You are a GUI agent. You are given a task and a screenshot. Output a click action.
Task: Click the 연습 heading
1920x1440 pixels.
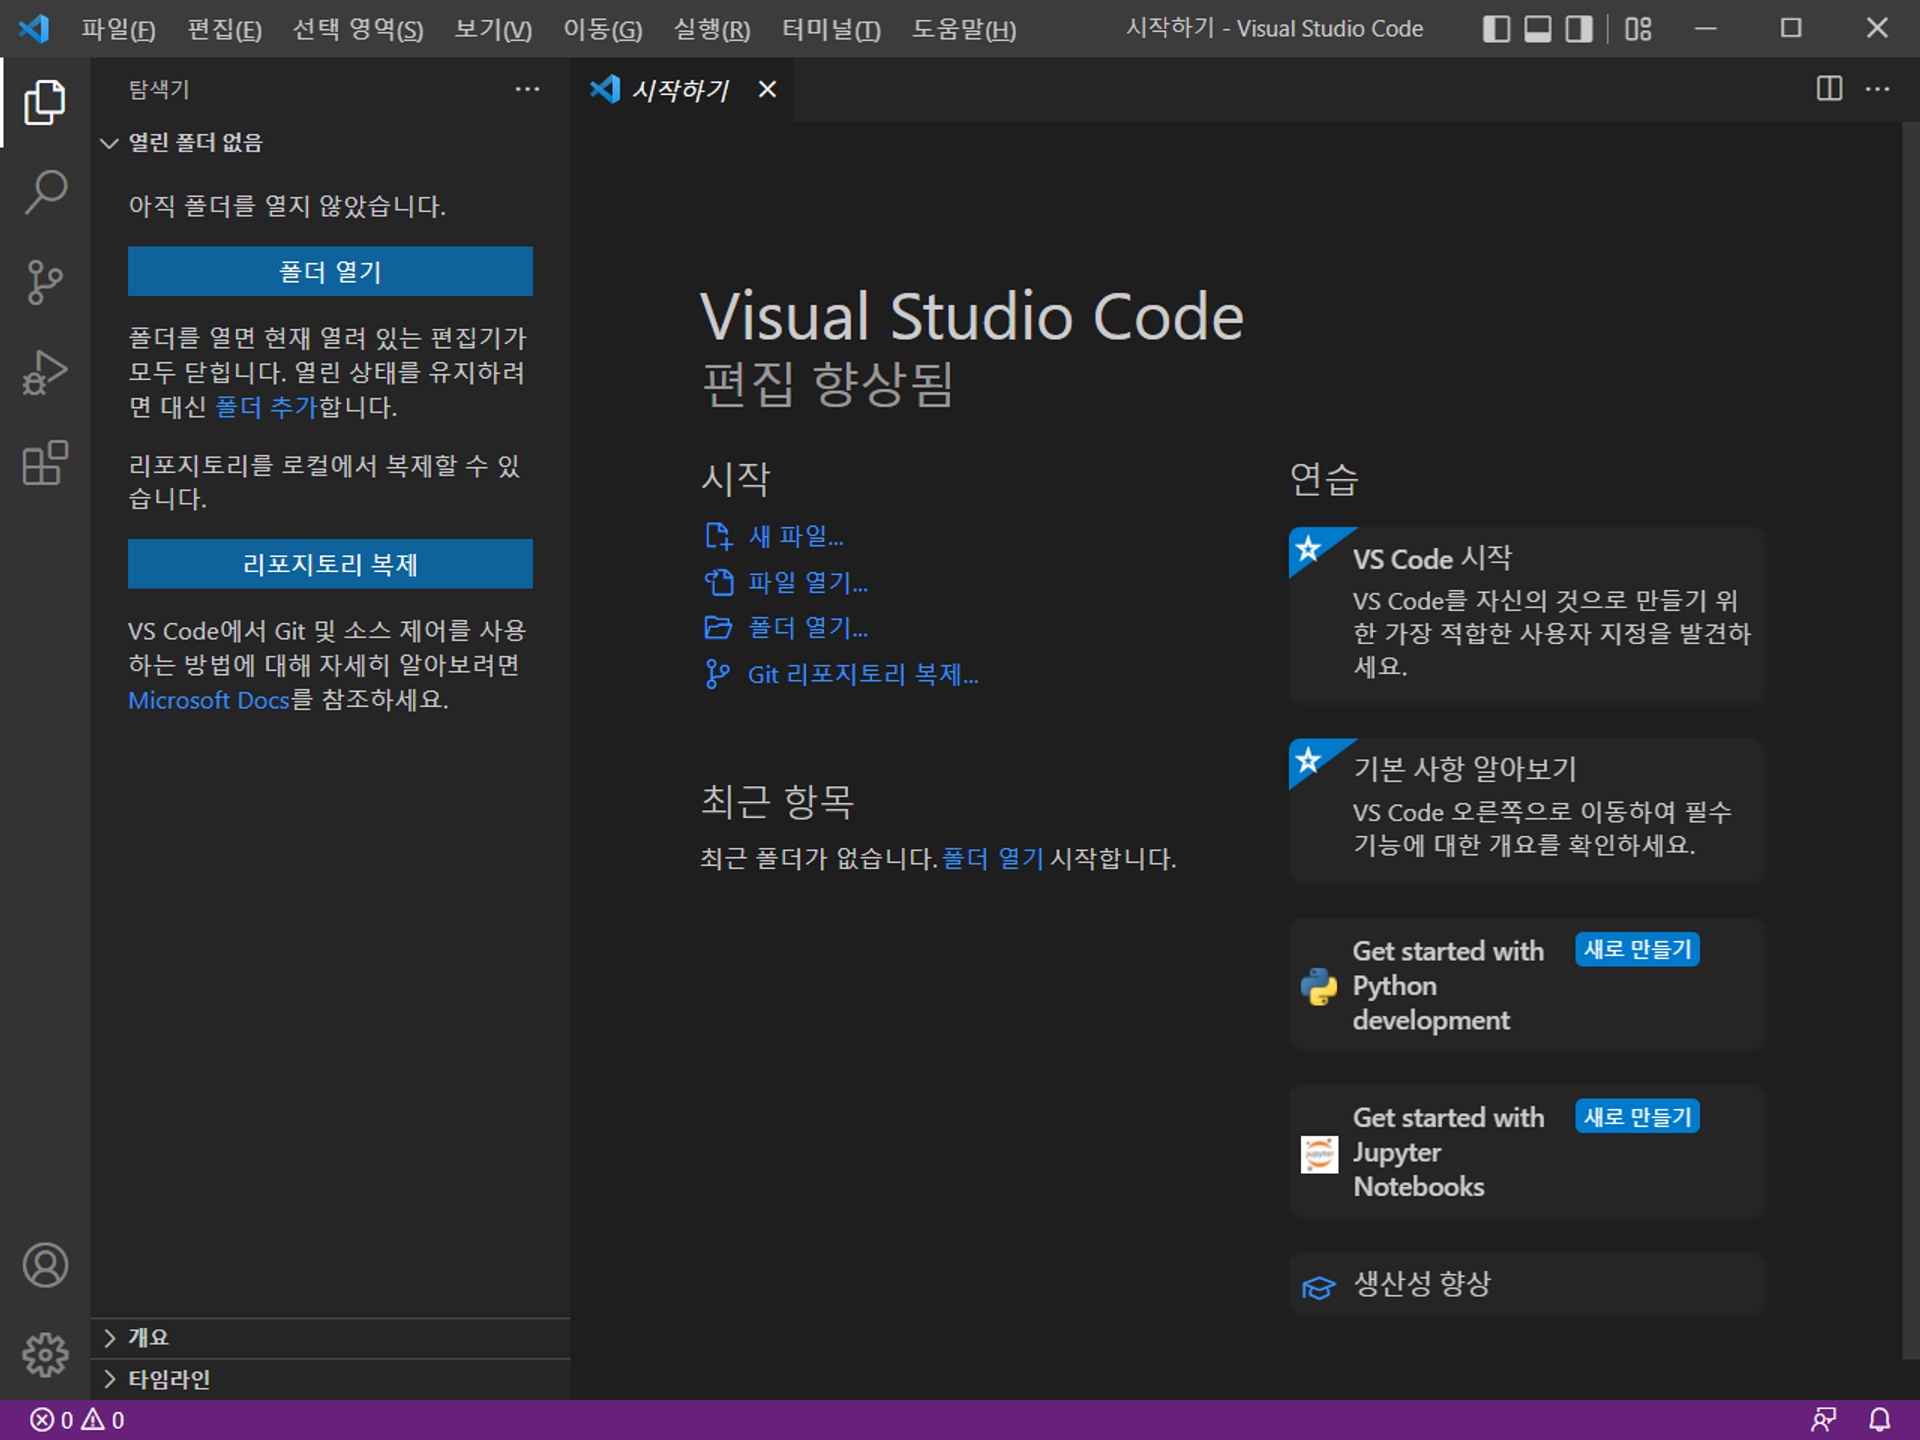pos(1324,479)
